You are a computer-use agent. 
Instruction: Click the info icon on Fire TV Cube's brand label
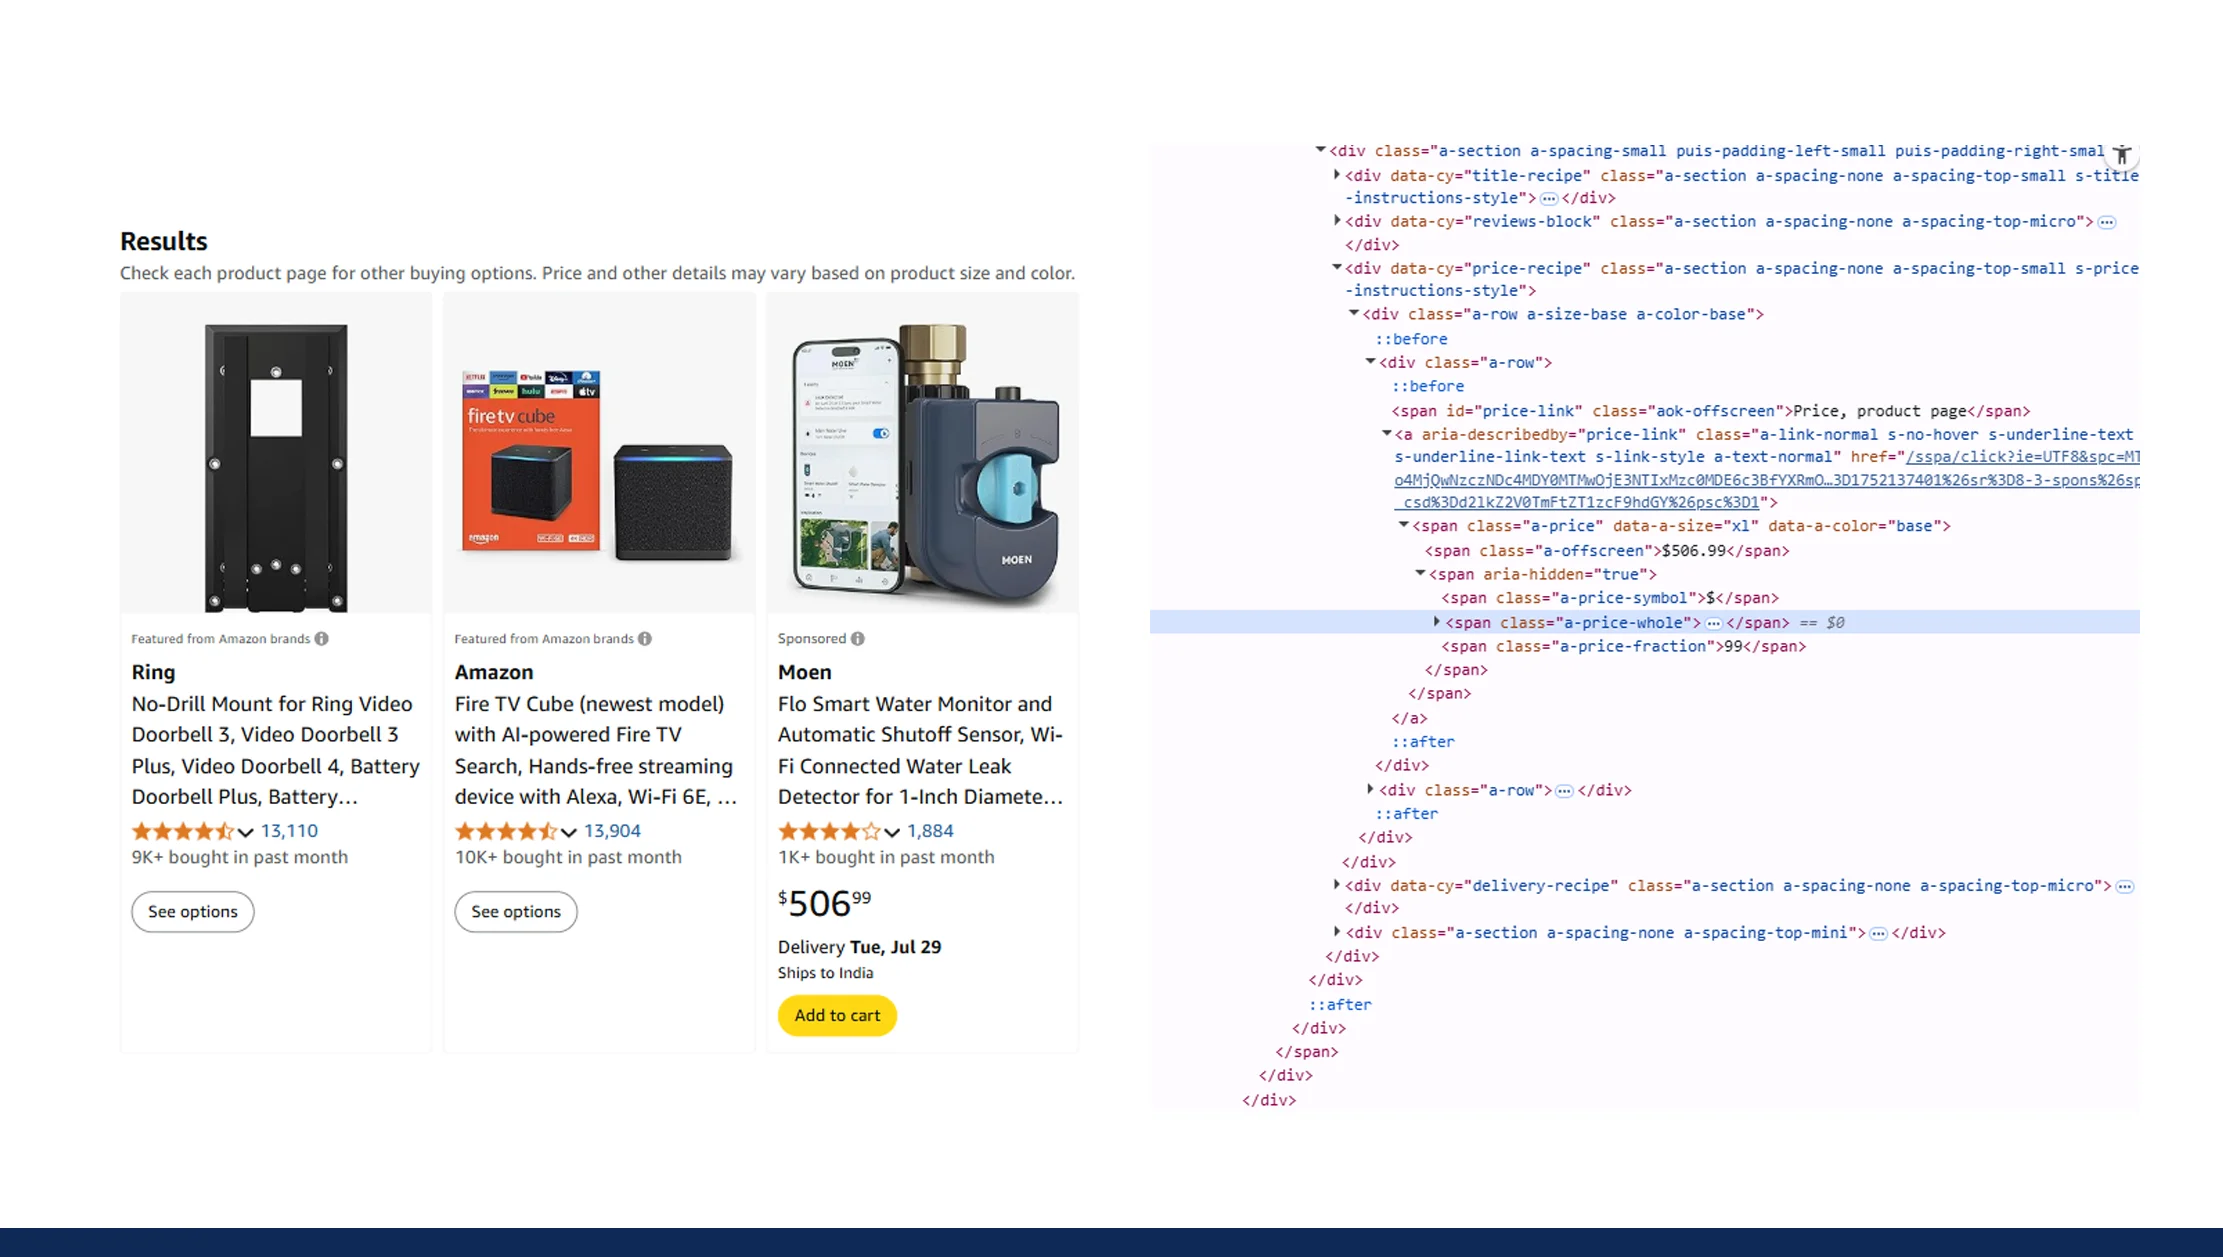point(645,638)
